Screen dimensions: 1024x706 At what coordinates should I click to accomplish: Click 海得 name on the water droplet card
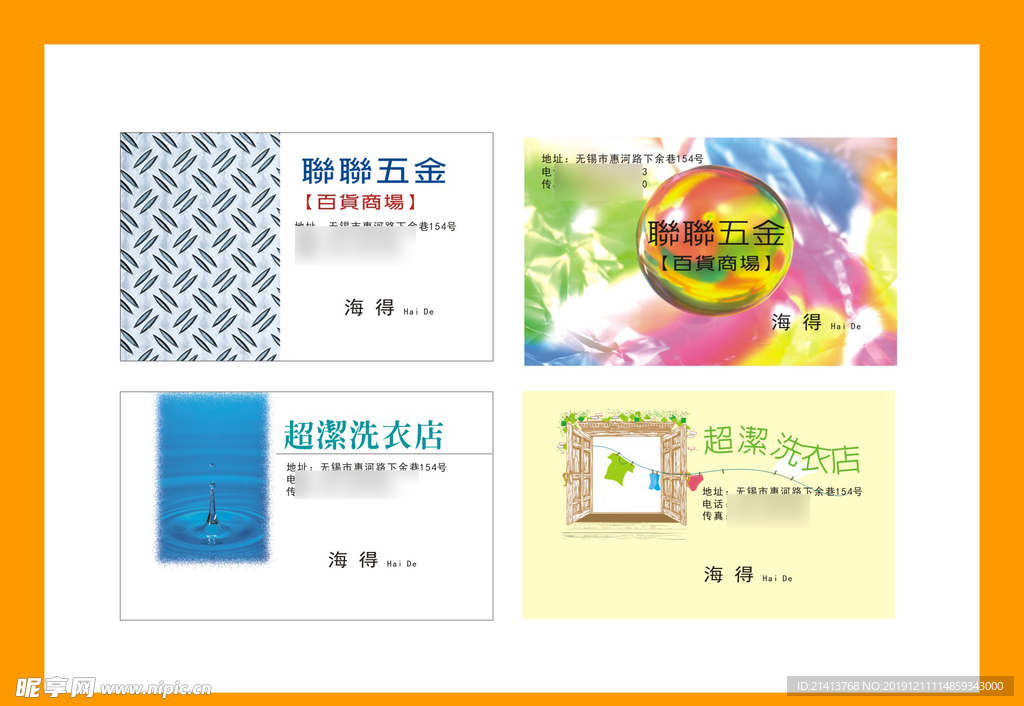point(354,560)
